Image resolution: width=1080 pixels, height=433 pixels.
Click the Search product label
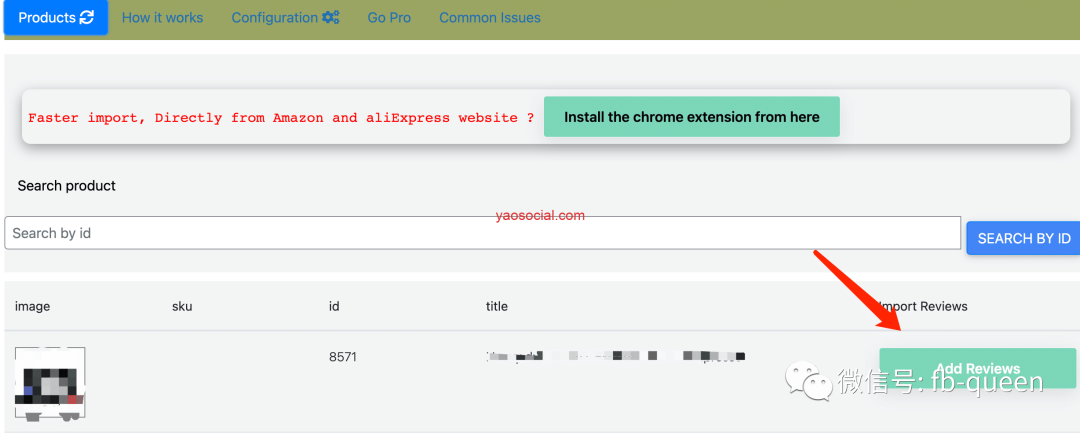click(67, 186)
